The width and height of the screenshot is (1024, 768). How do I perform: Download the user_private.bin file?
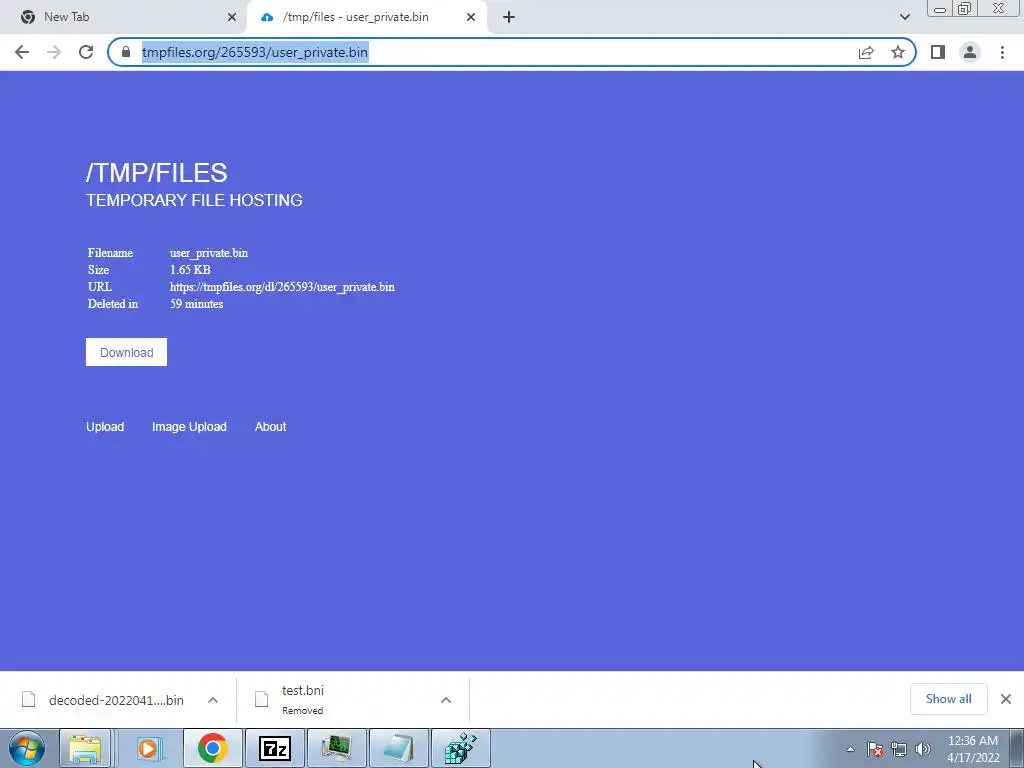[x=126, y=352]
